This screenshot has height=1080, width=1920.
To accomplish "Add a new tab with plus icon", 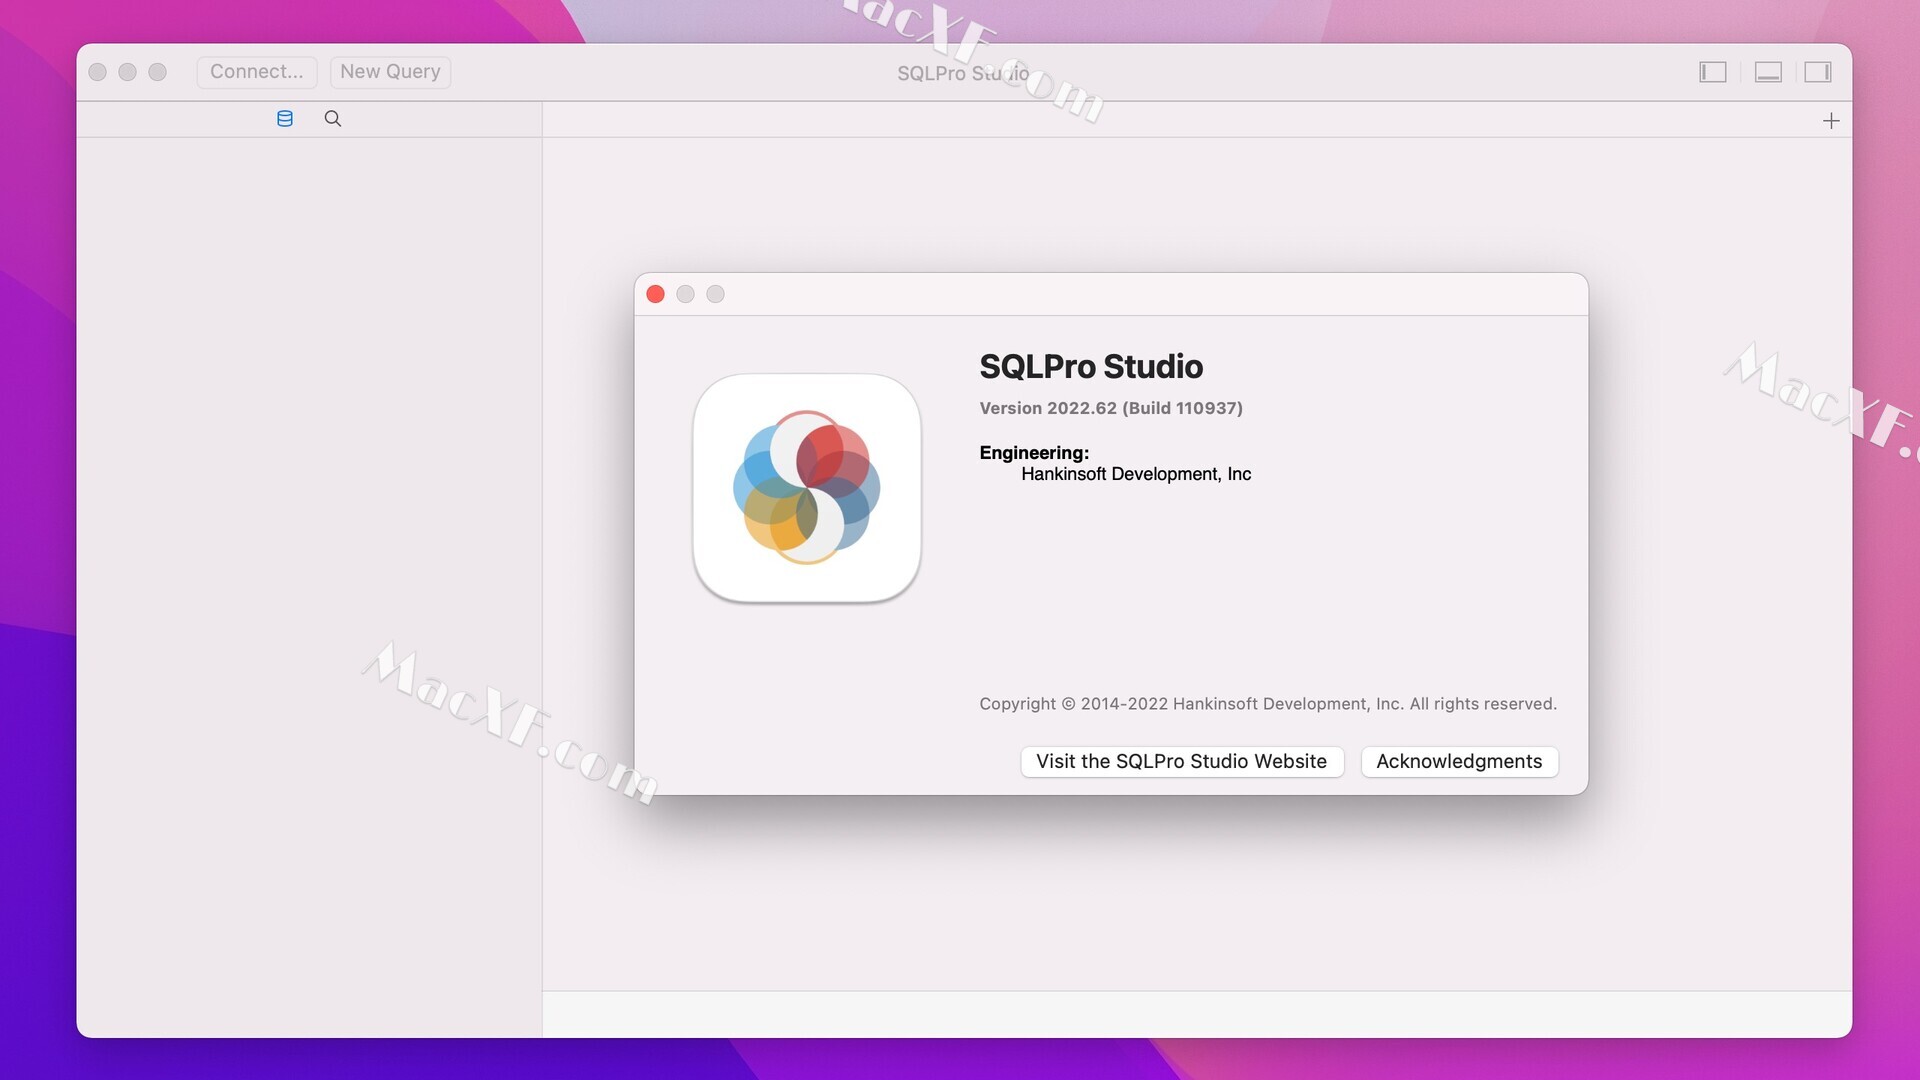I will coord(1831,121).
